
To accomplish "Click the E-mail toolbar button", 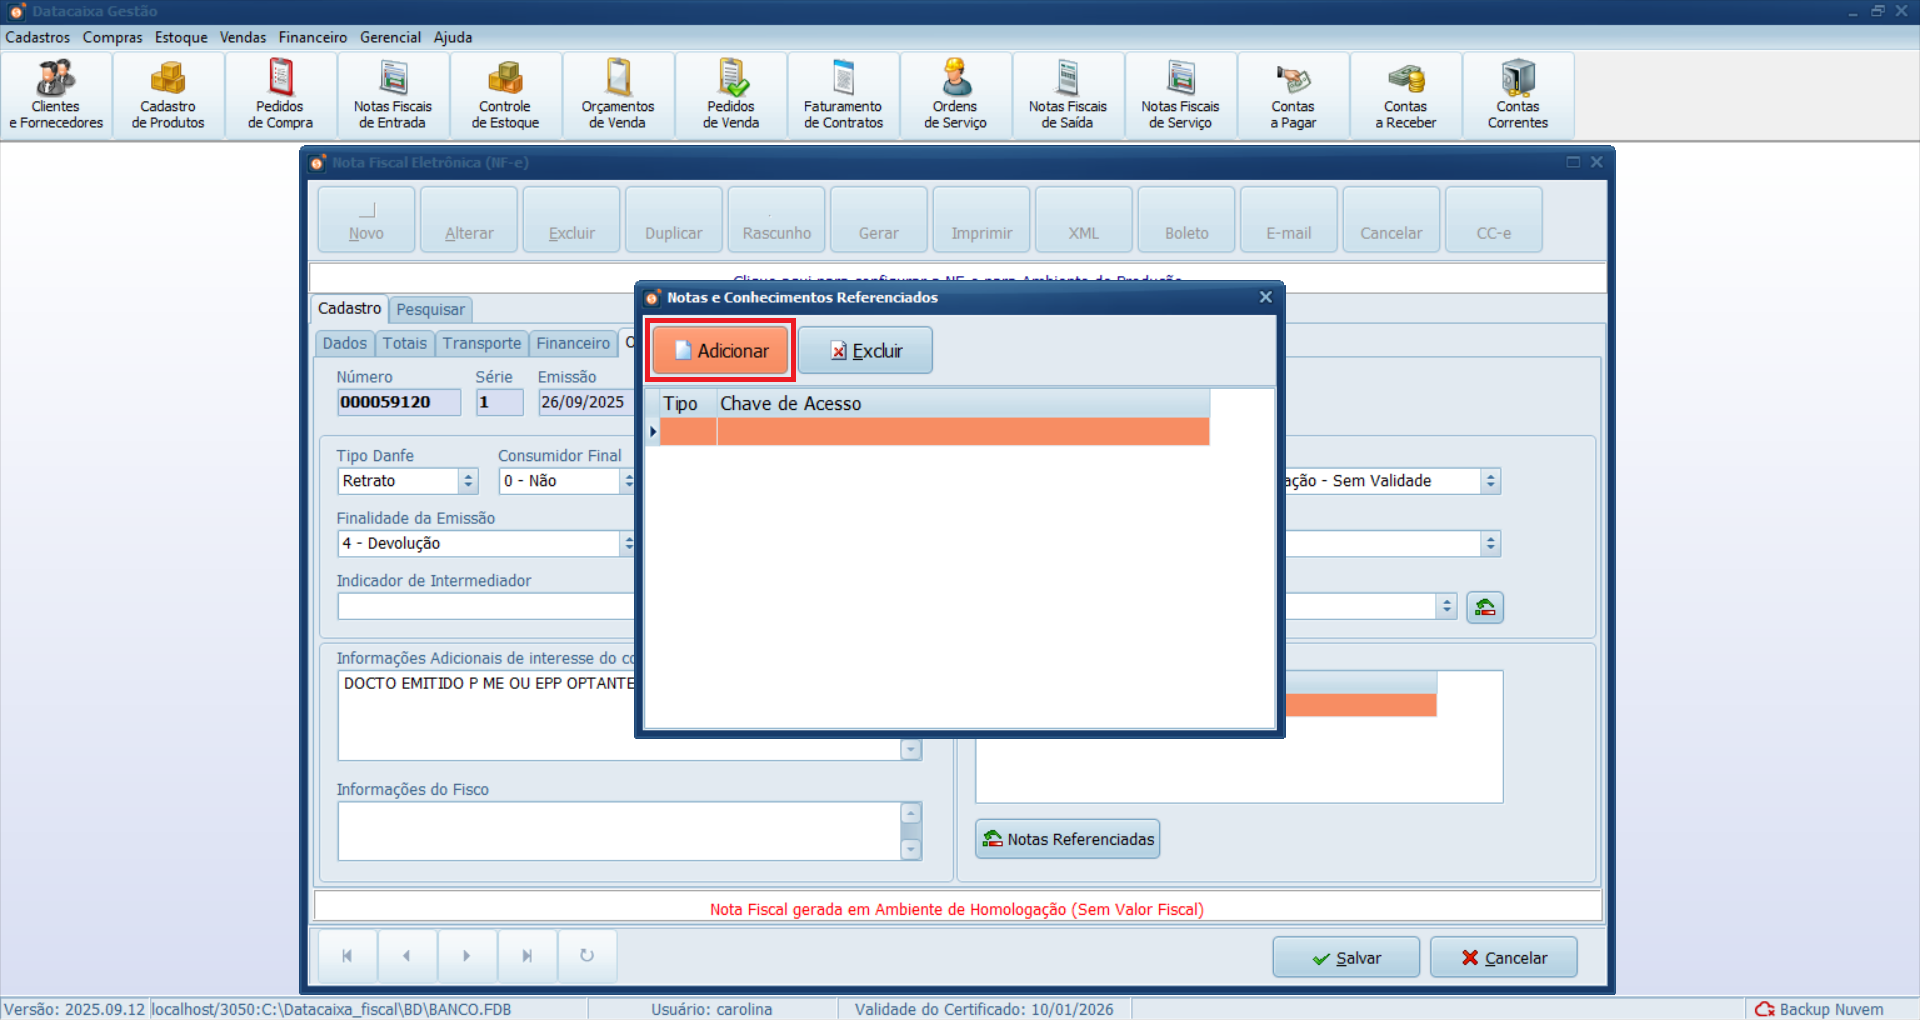I will [1289, 219].
